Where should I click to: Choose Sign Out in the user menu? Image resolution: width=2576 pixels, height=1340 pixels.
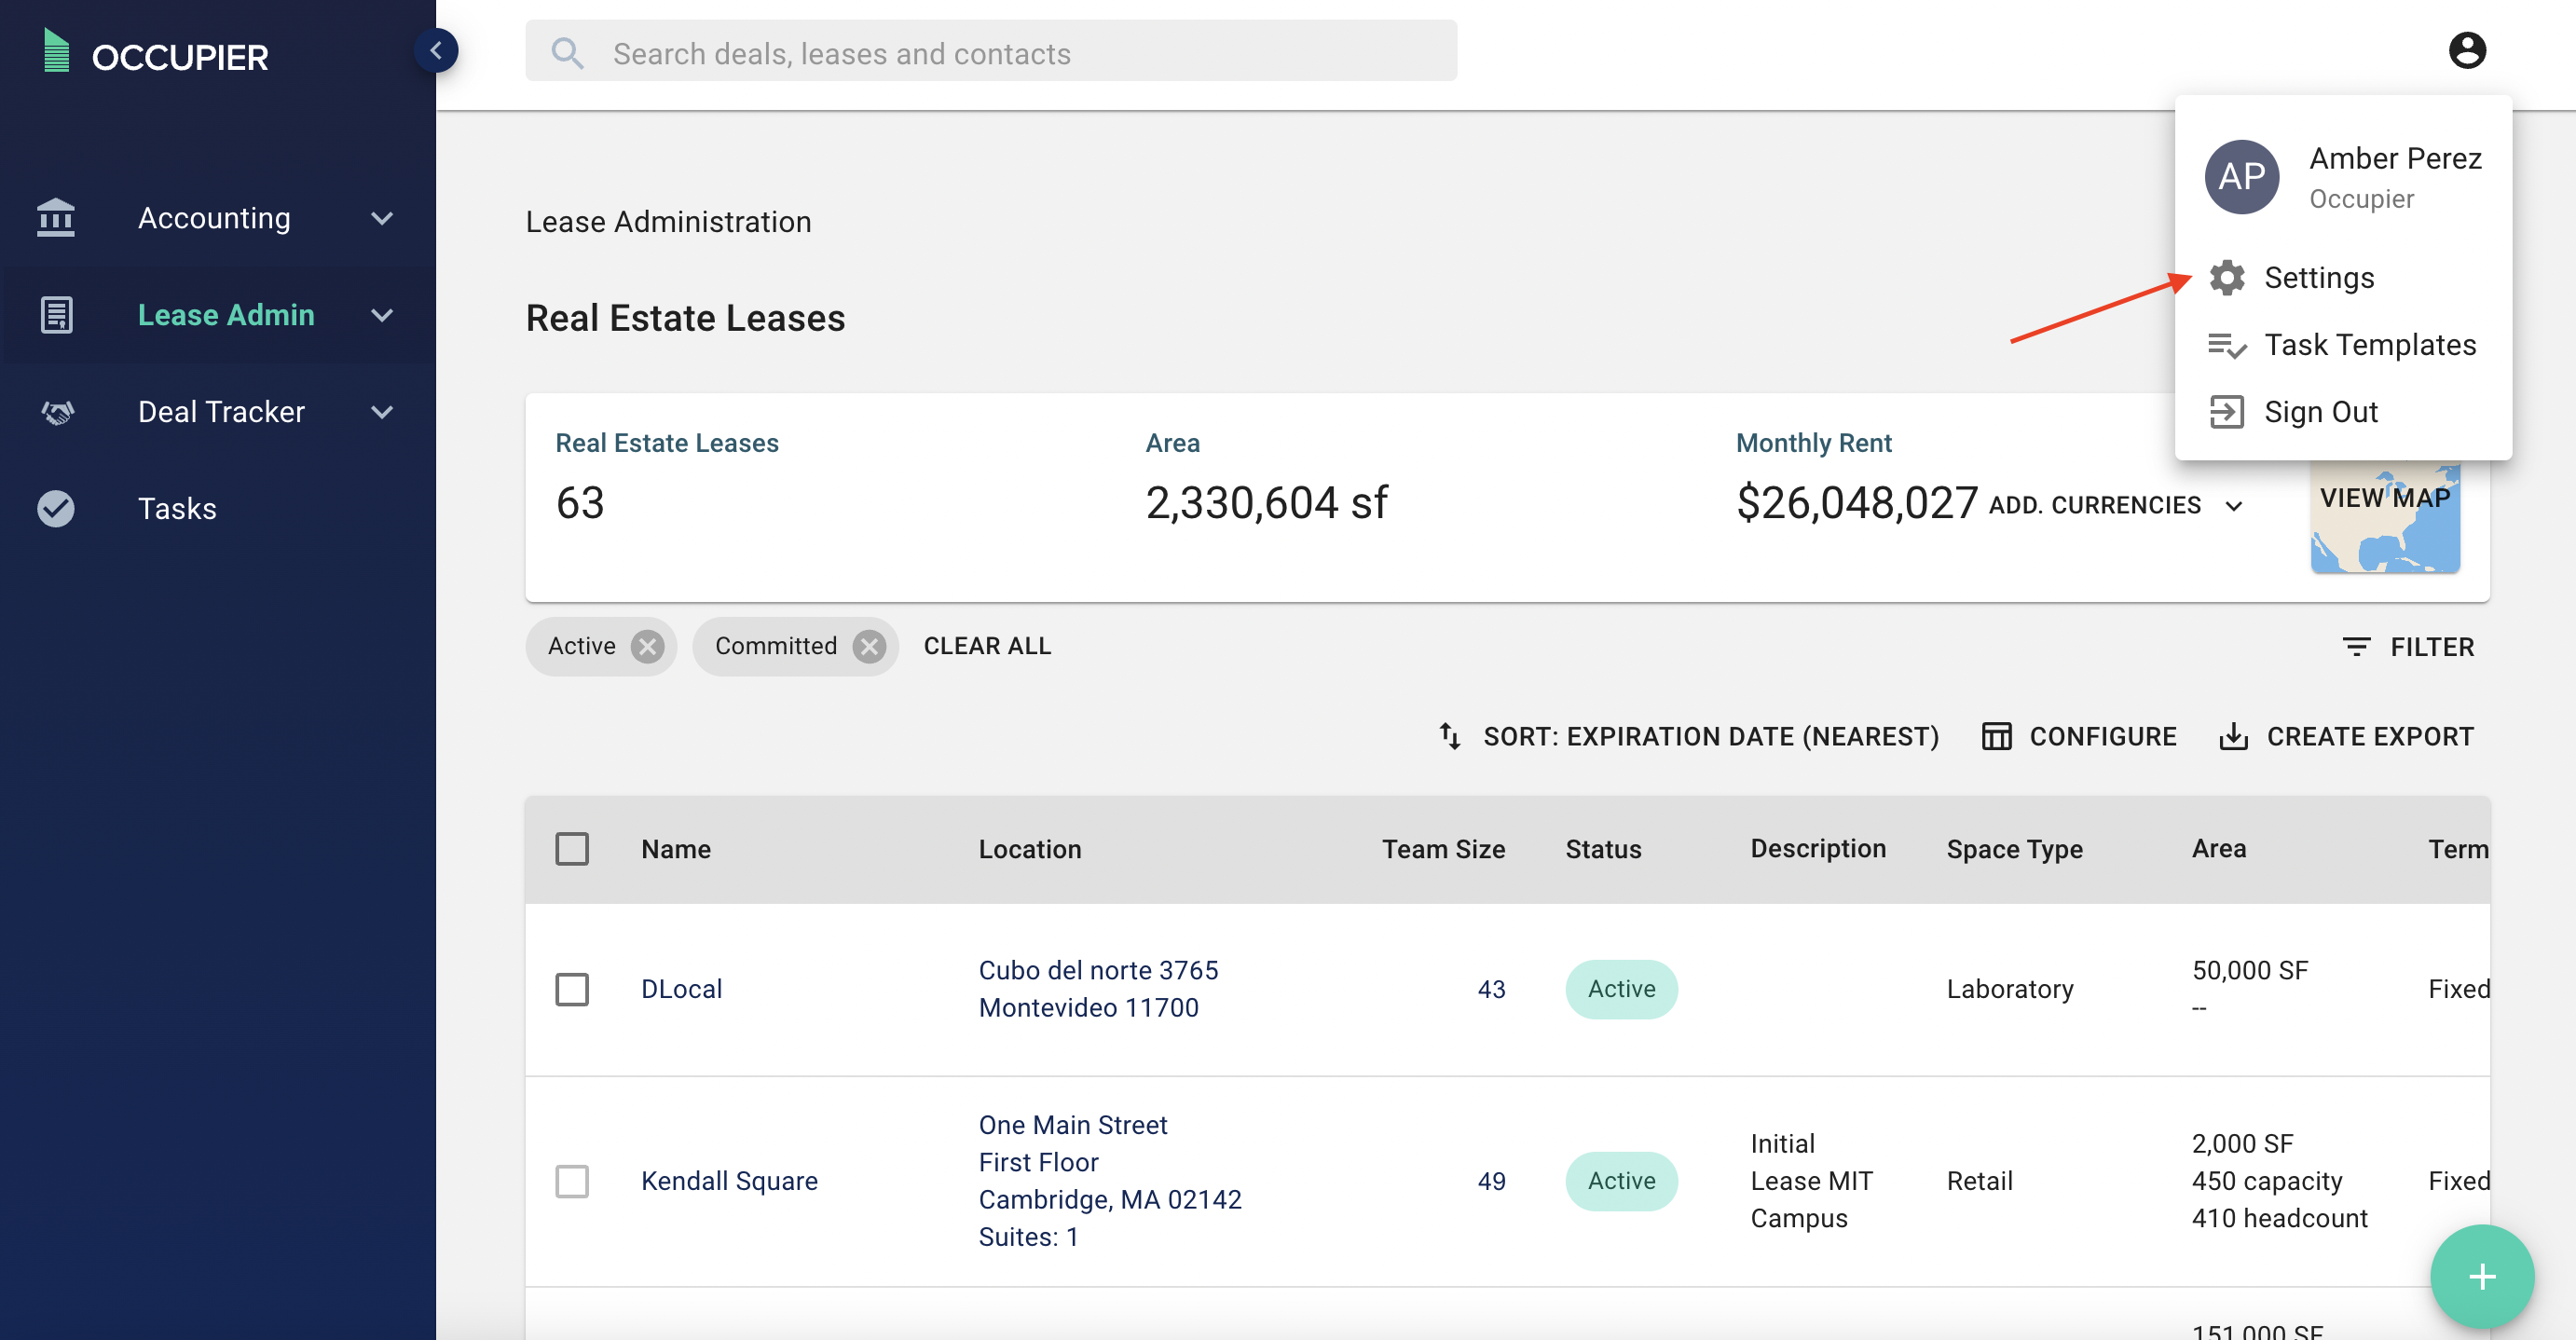coord(2320,411)
